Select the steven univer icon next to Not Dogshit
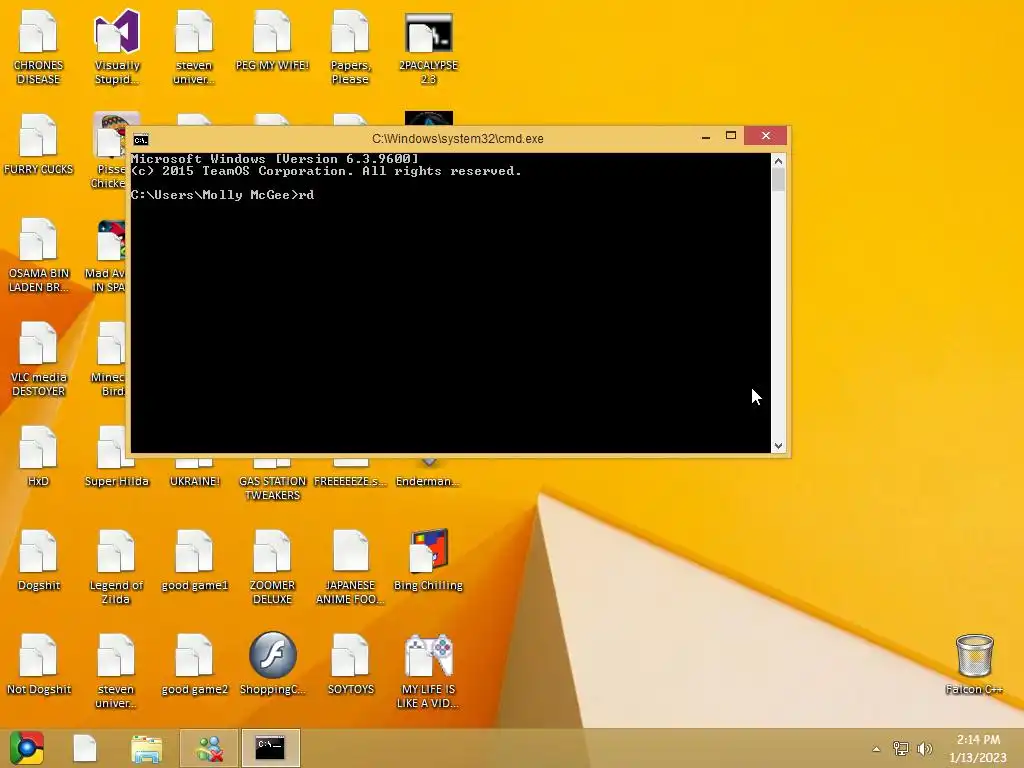The height and width of the screenshot is (768, 1024). (x=116, y=671)
